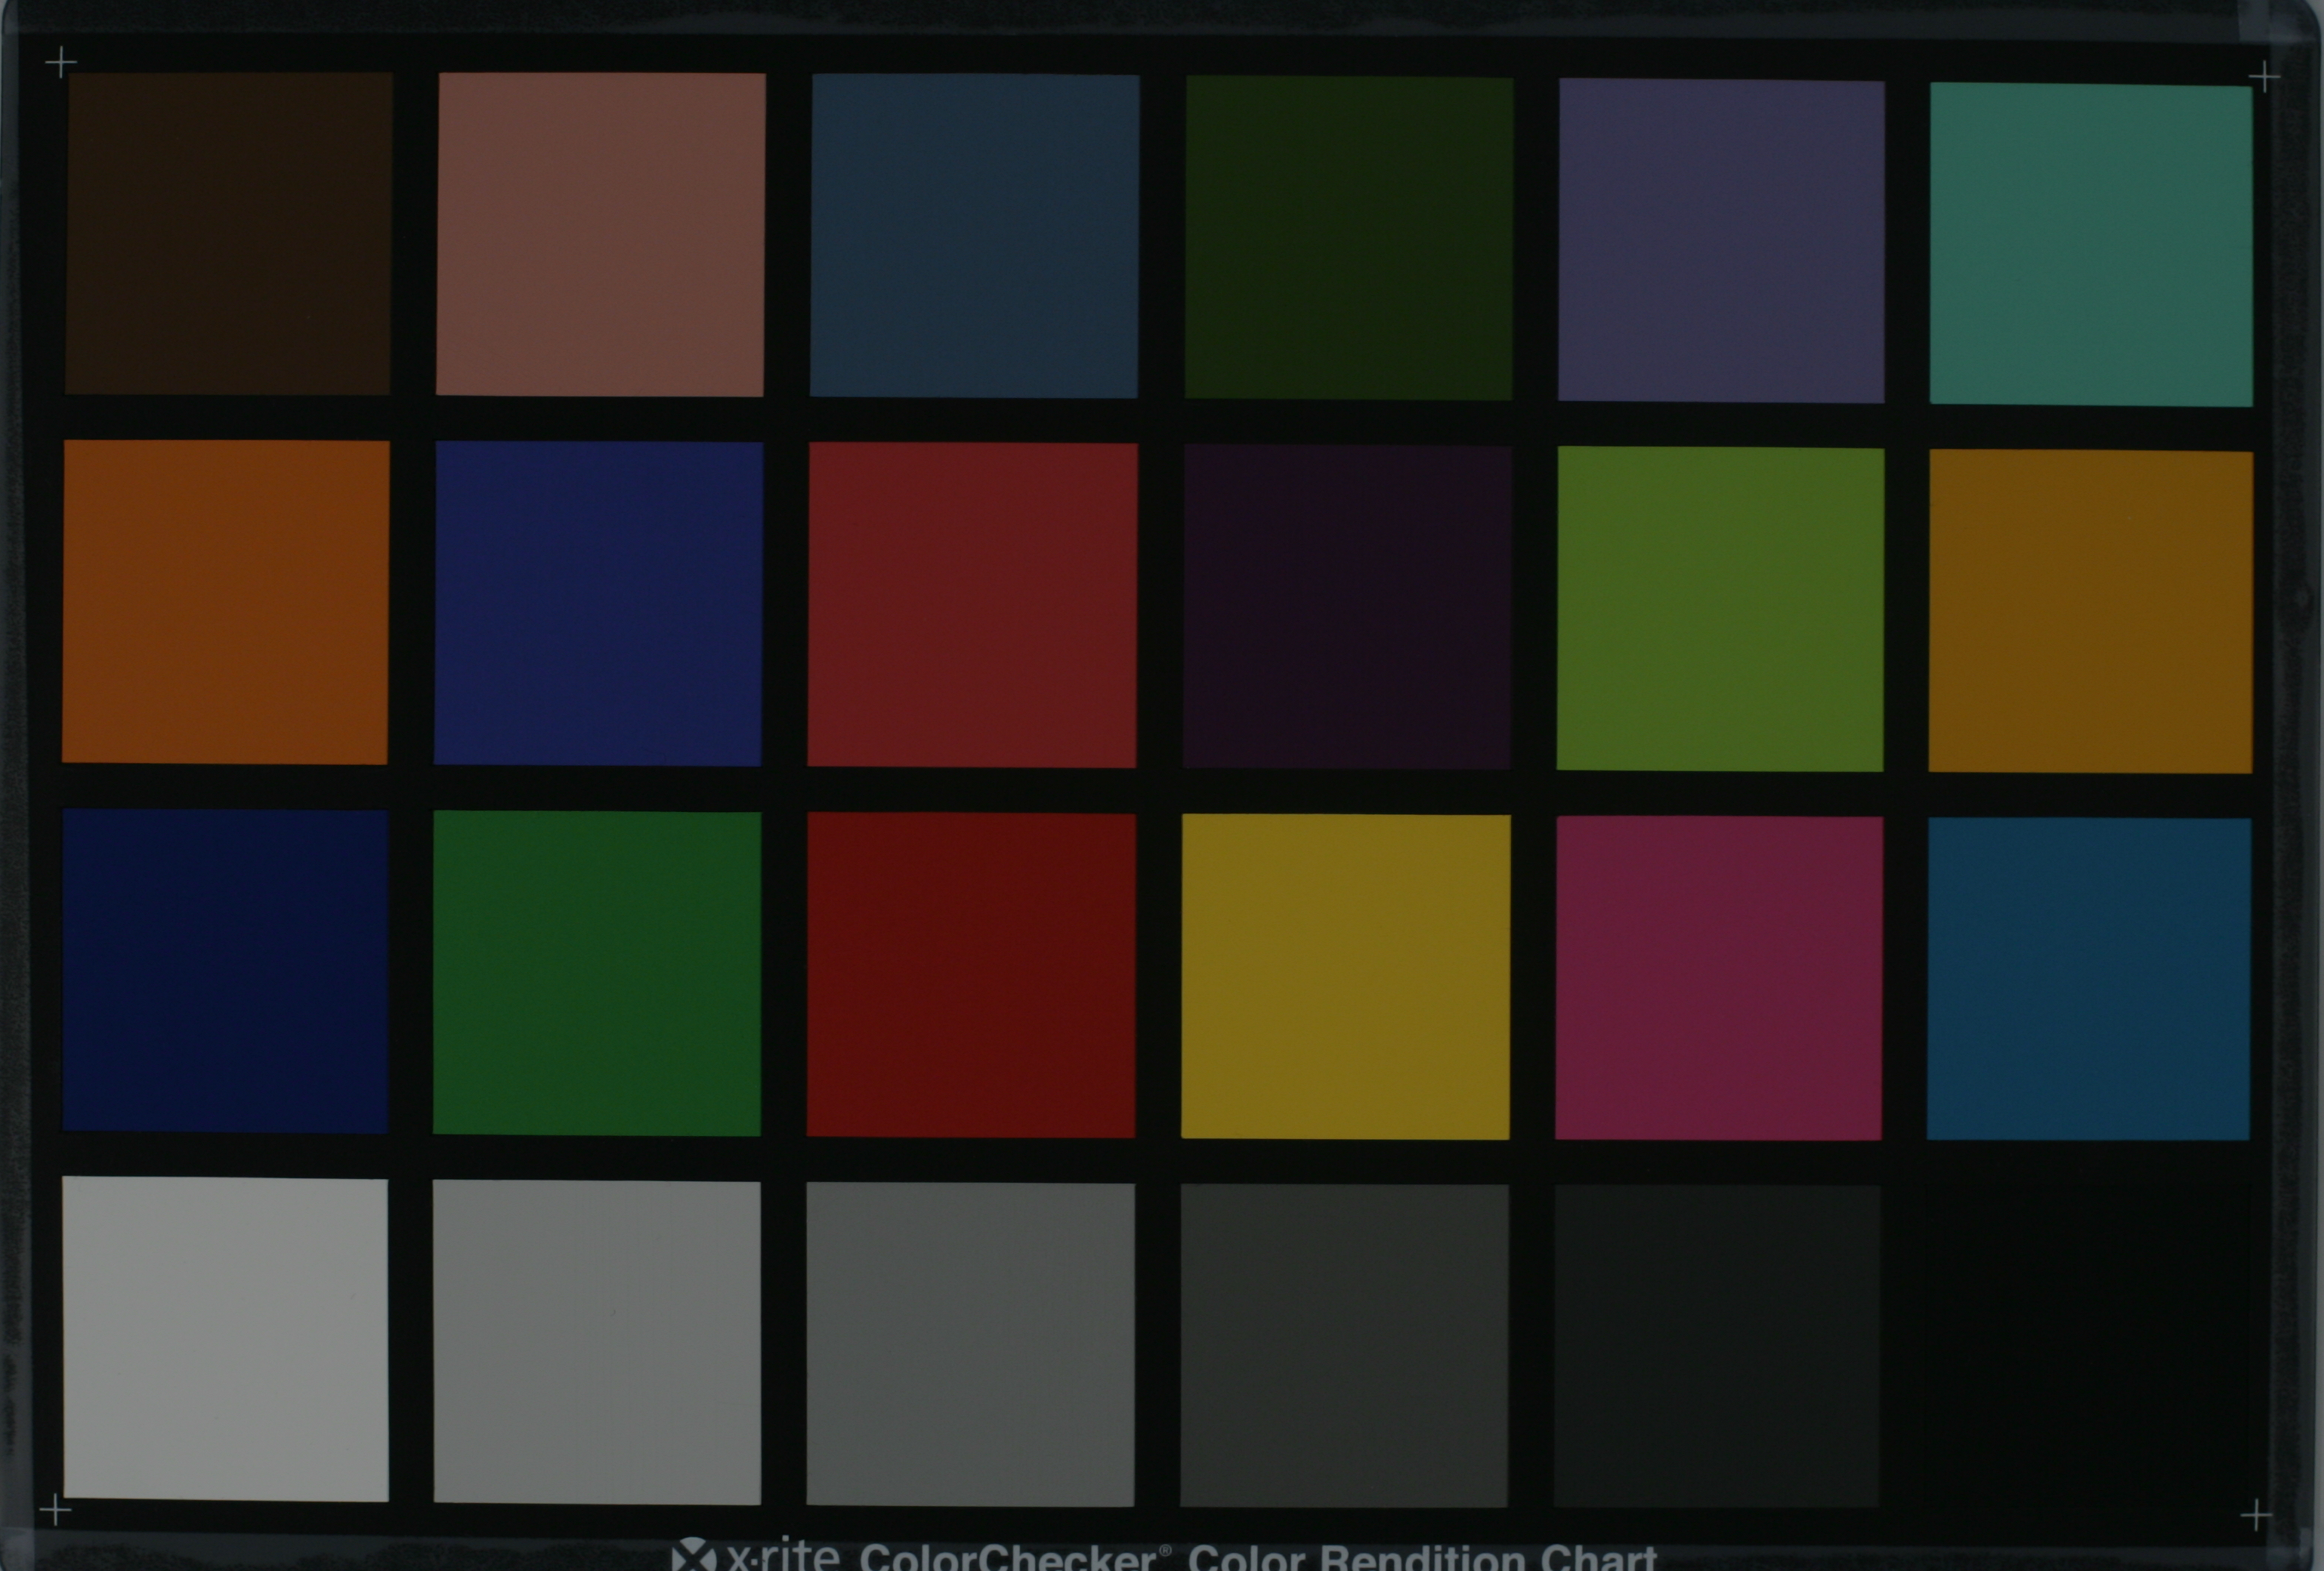Pick the teal bluish-green patch

click(2091, 245)
